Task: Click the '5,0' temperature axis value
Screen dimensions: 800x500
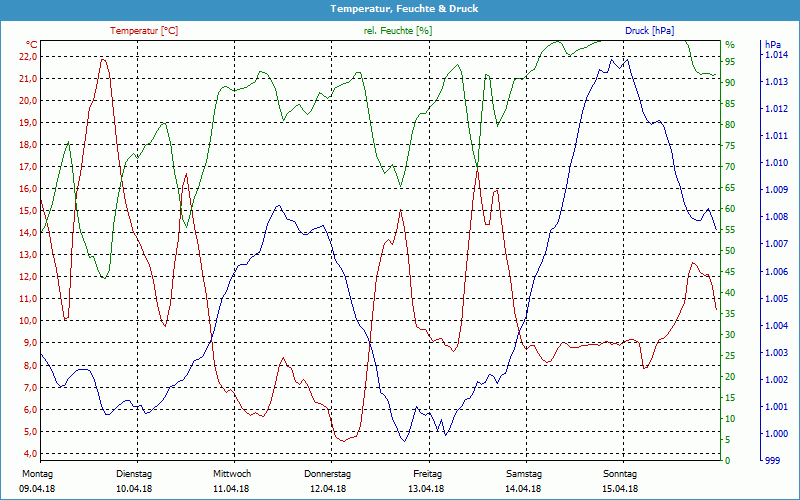Action: (30, 432)
